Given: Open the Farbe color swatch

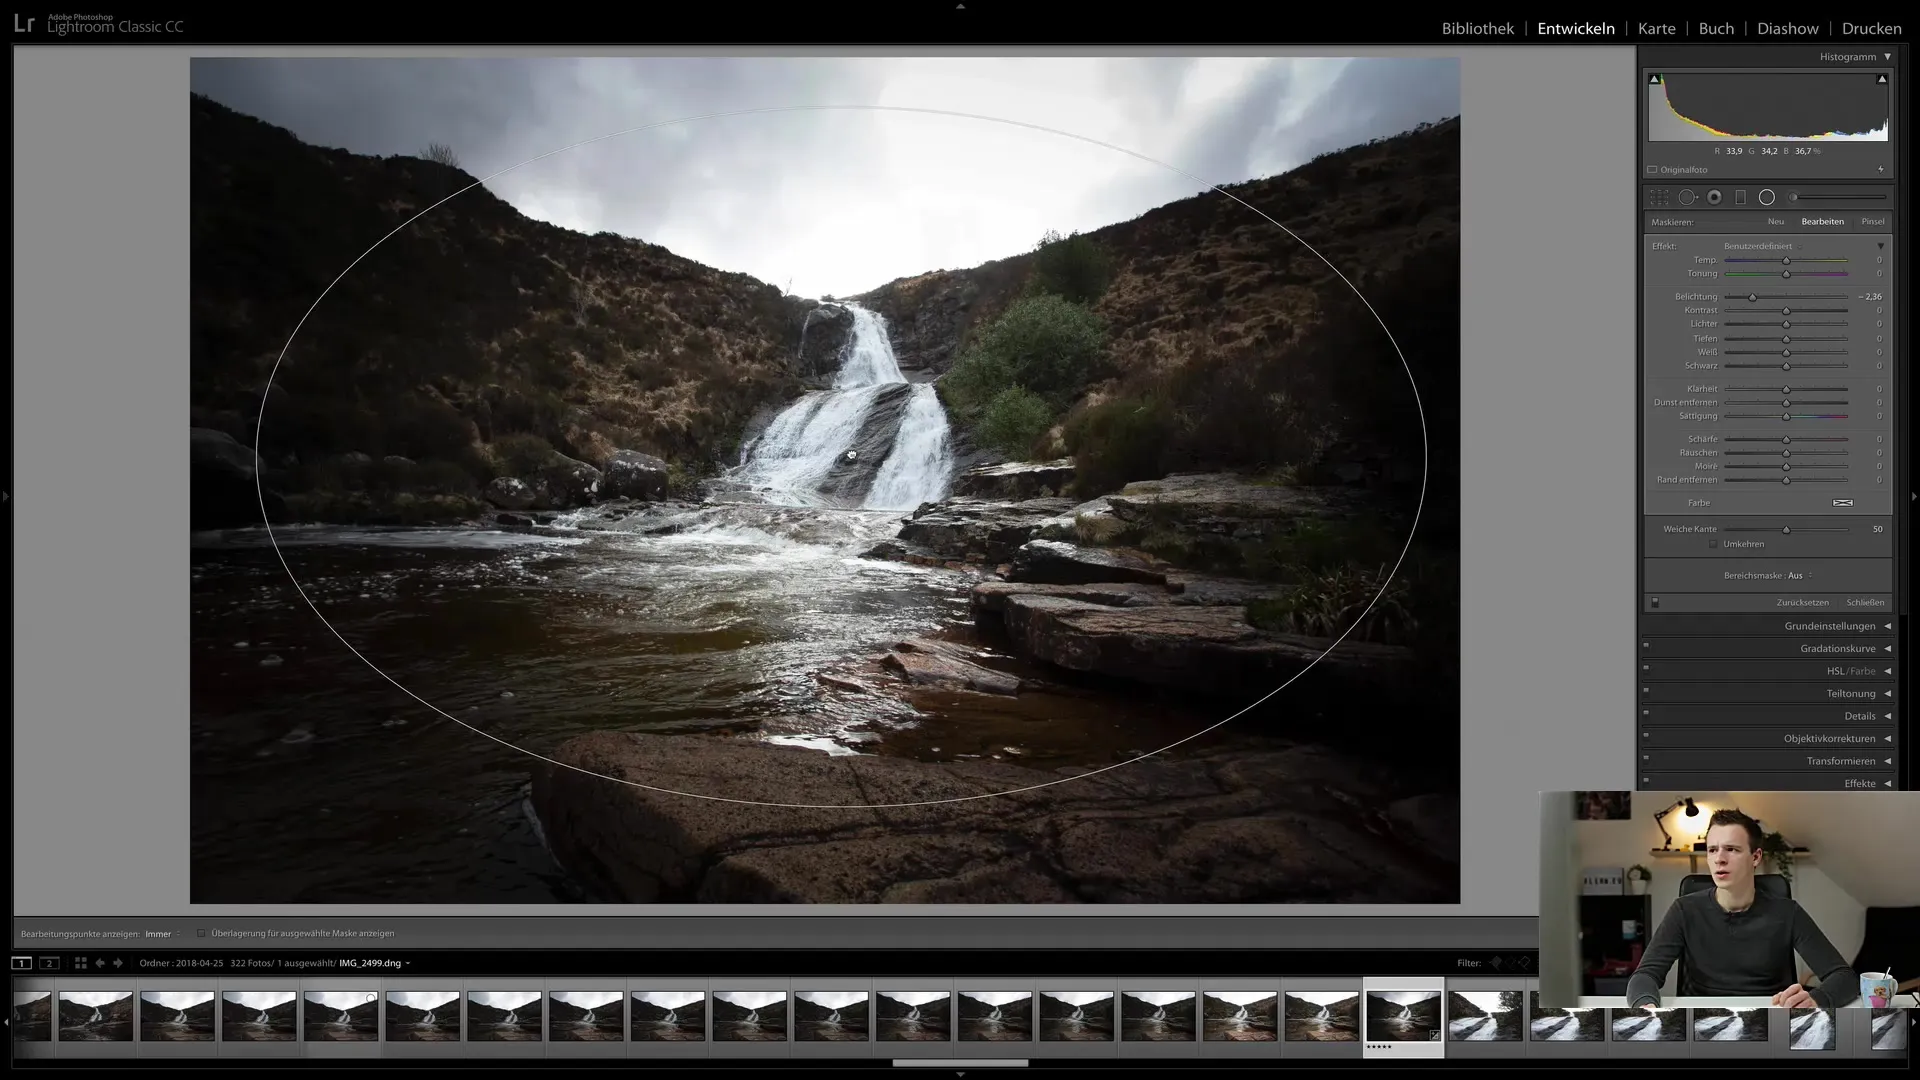Looking at the screenshot, I should pos(1842,503).
